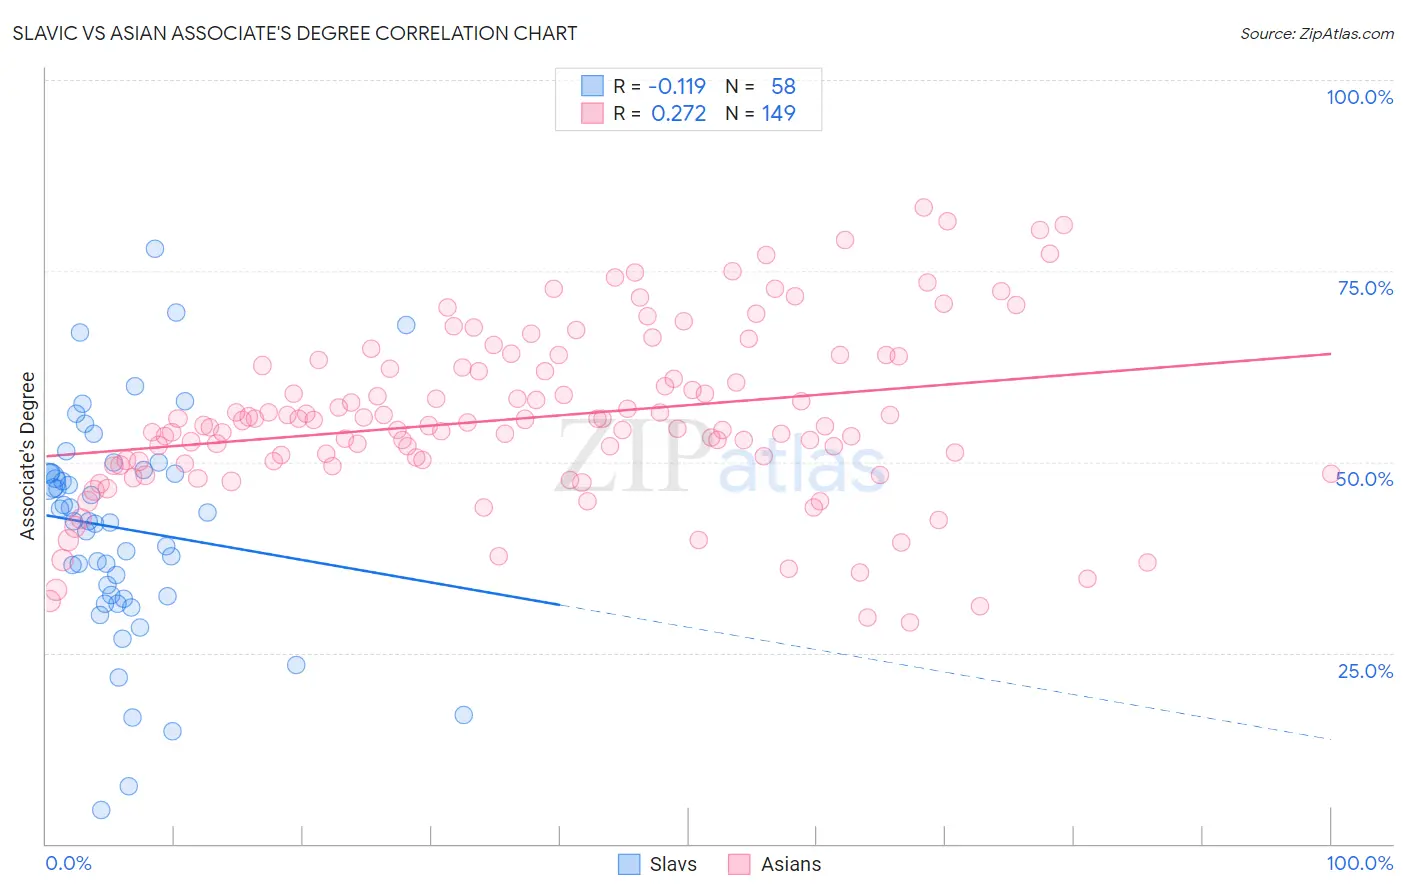Click the Asians legend pink swatch
Image resolution: width=1406 pixels, height=892 pixels.
click(739, 864)
